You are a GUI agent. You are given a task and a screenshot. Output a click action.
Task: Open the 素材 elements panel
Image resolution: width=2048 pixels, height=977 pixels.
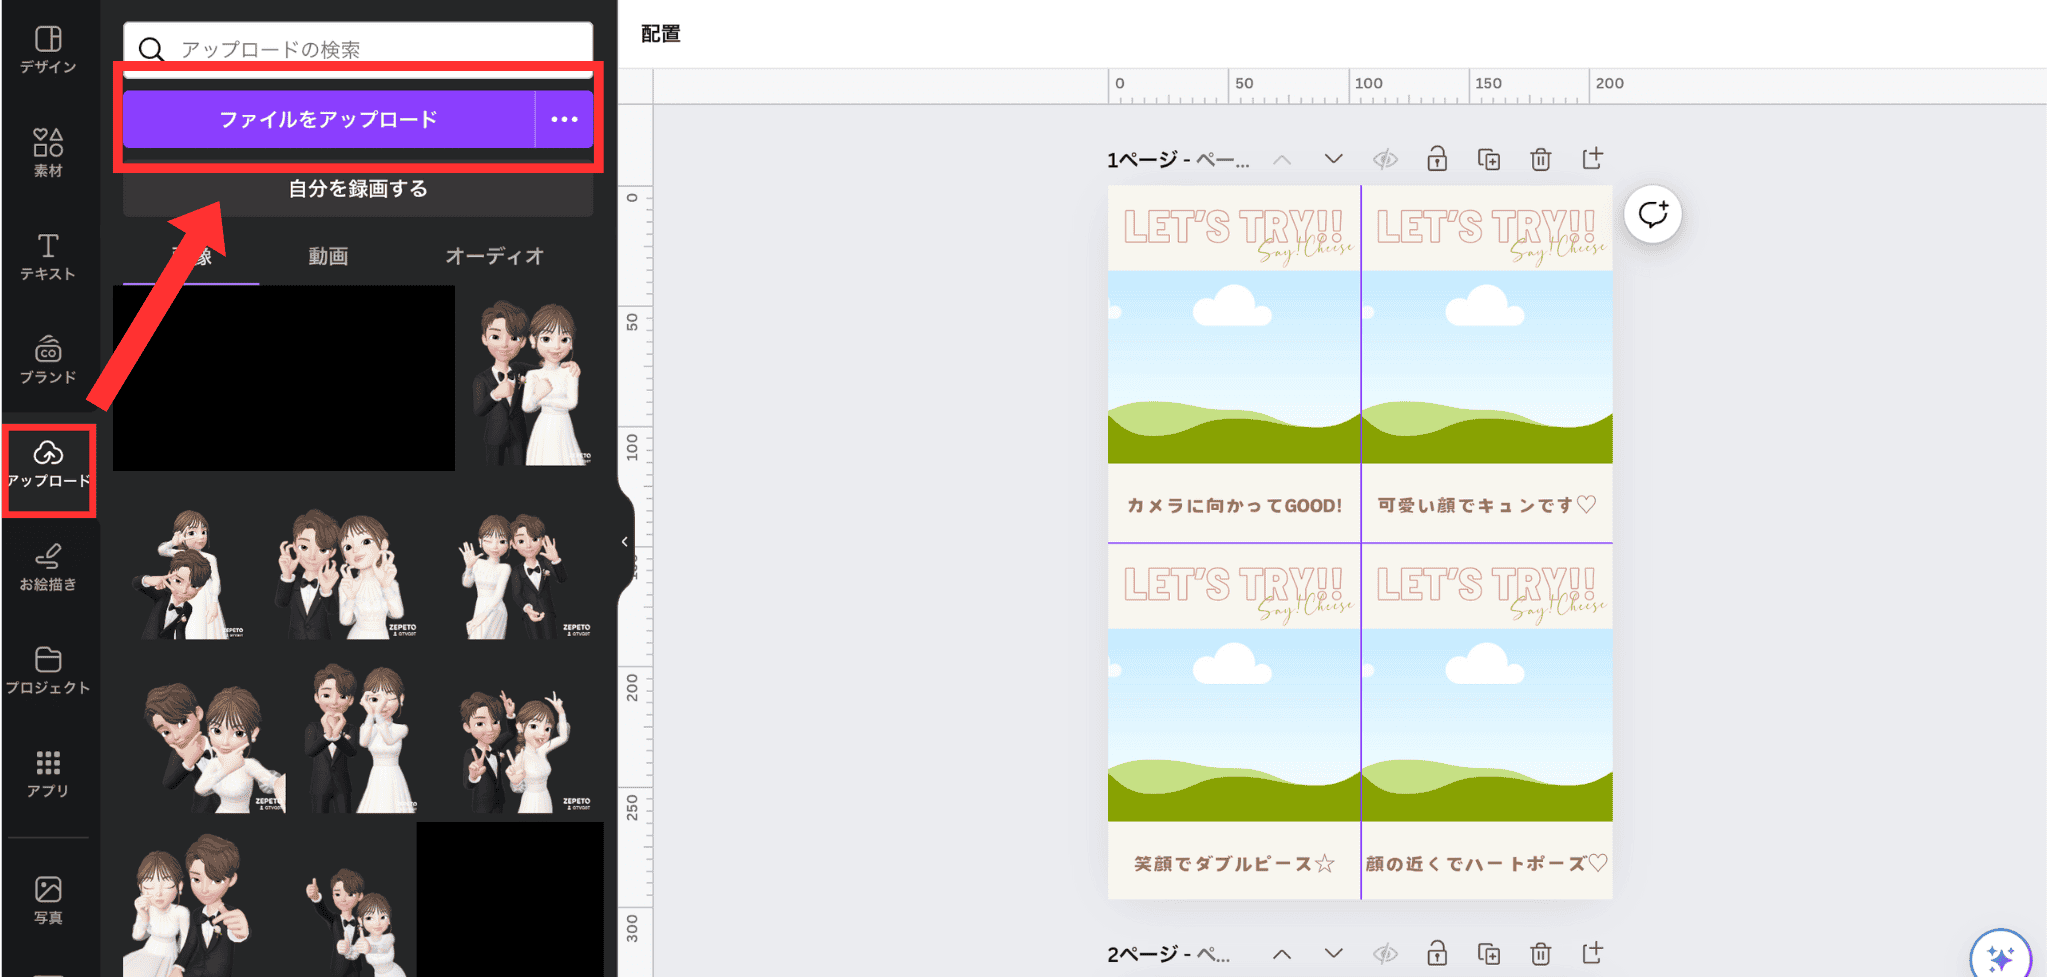[x=48, y=153]
